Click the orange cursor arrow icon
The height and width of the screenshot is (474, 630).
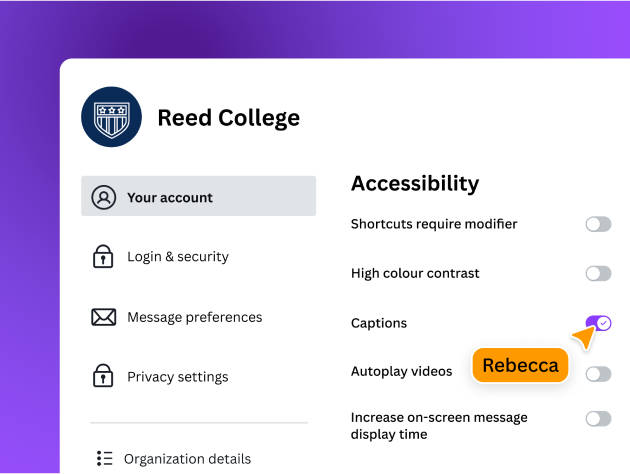coord(582,339)
